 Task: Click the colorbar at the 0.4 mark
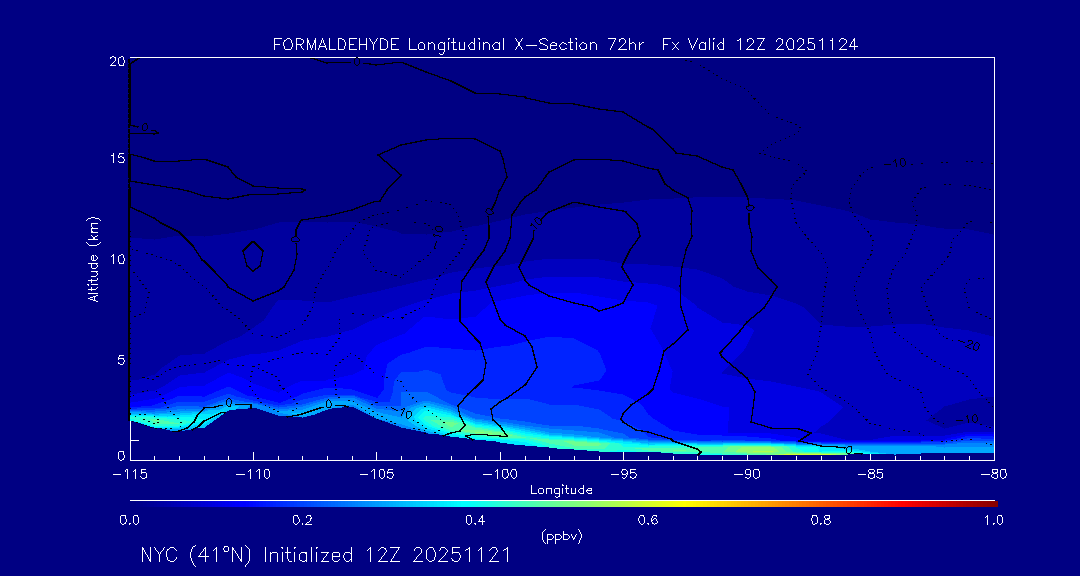point(476,502)
